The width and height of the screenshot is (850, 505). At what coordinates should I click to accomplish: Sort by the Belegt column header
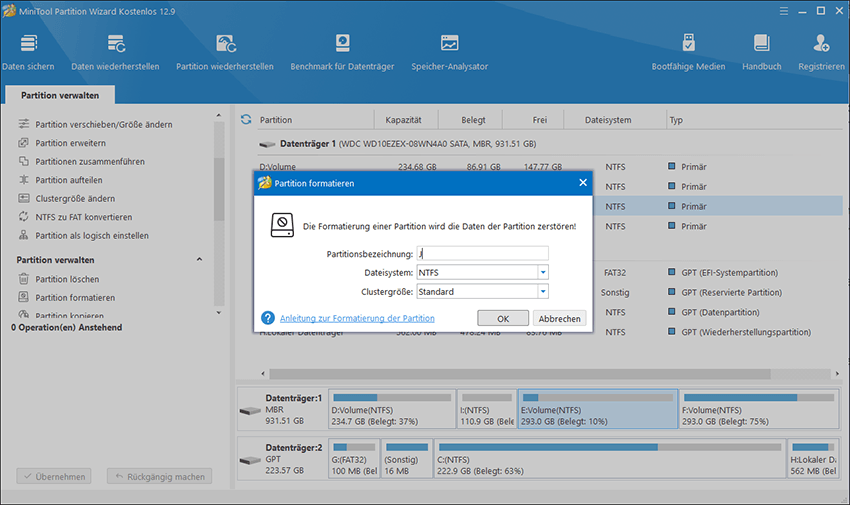[473, 120]
